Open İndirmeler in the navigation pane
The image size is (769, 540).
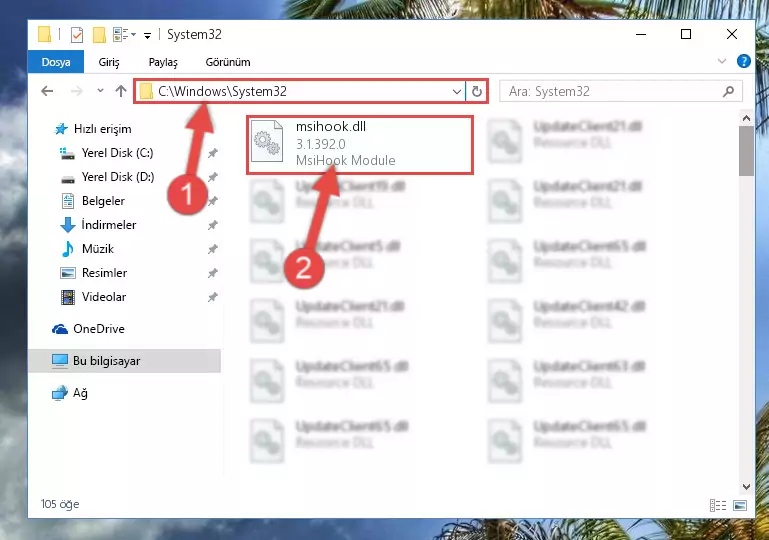[x=108, y=225]
